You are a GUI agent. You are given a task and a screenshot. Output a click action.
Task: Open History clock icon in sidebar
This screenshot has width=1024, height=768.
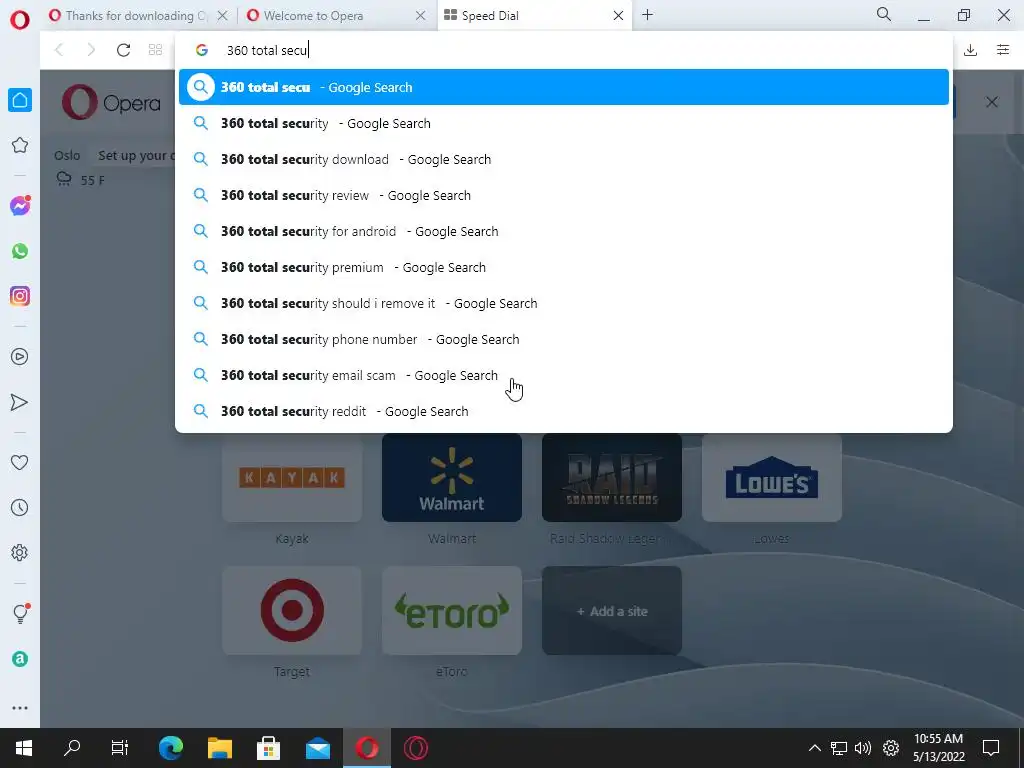tap(20, 507)
